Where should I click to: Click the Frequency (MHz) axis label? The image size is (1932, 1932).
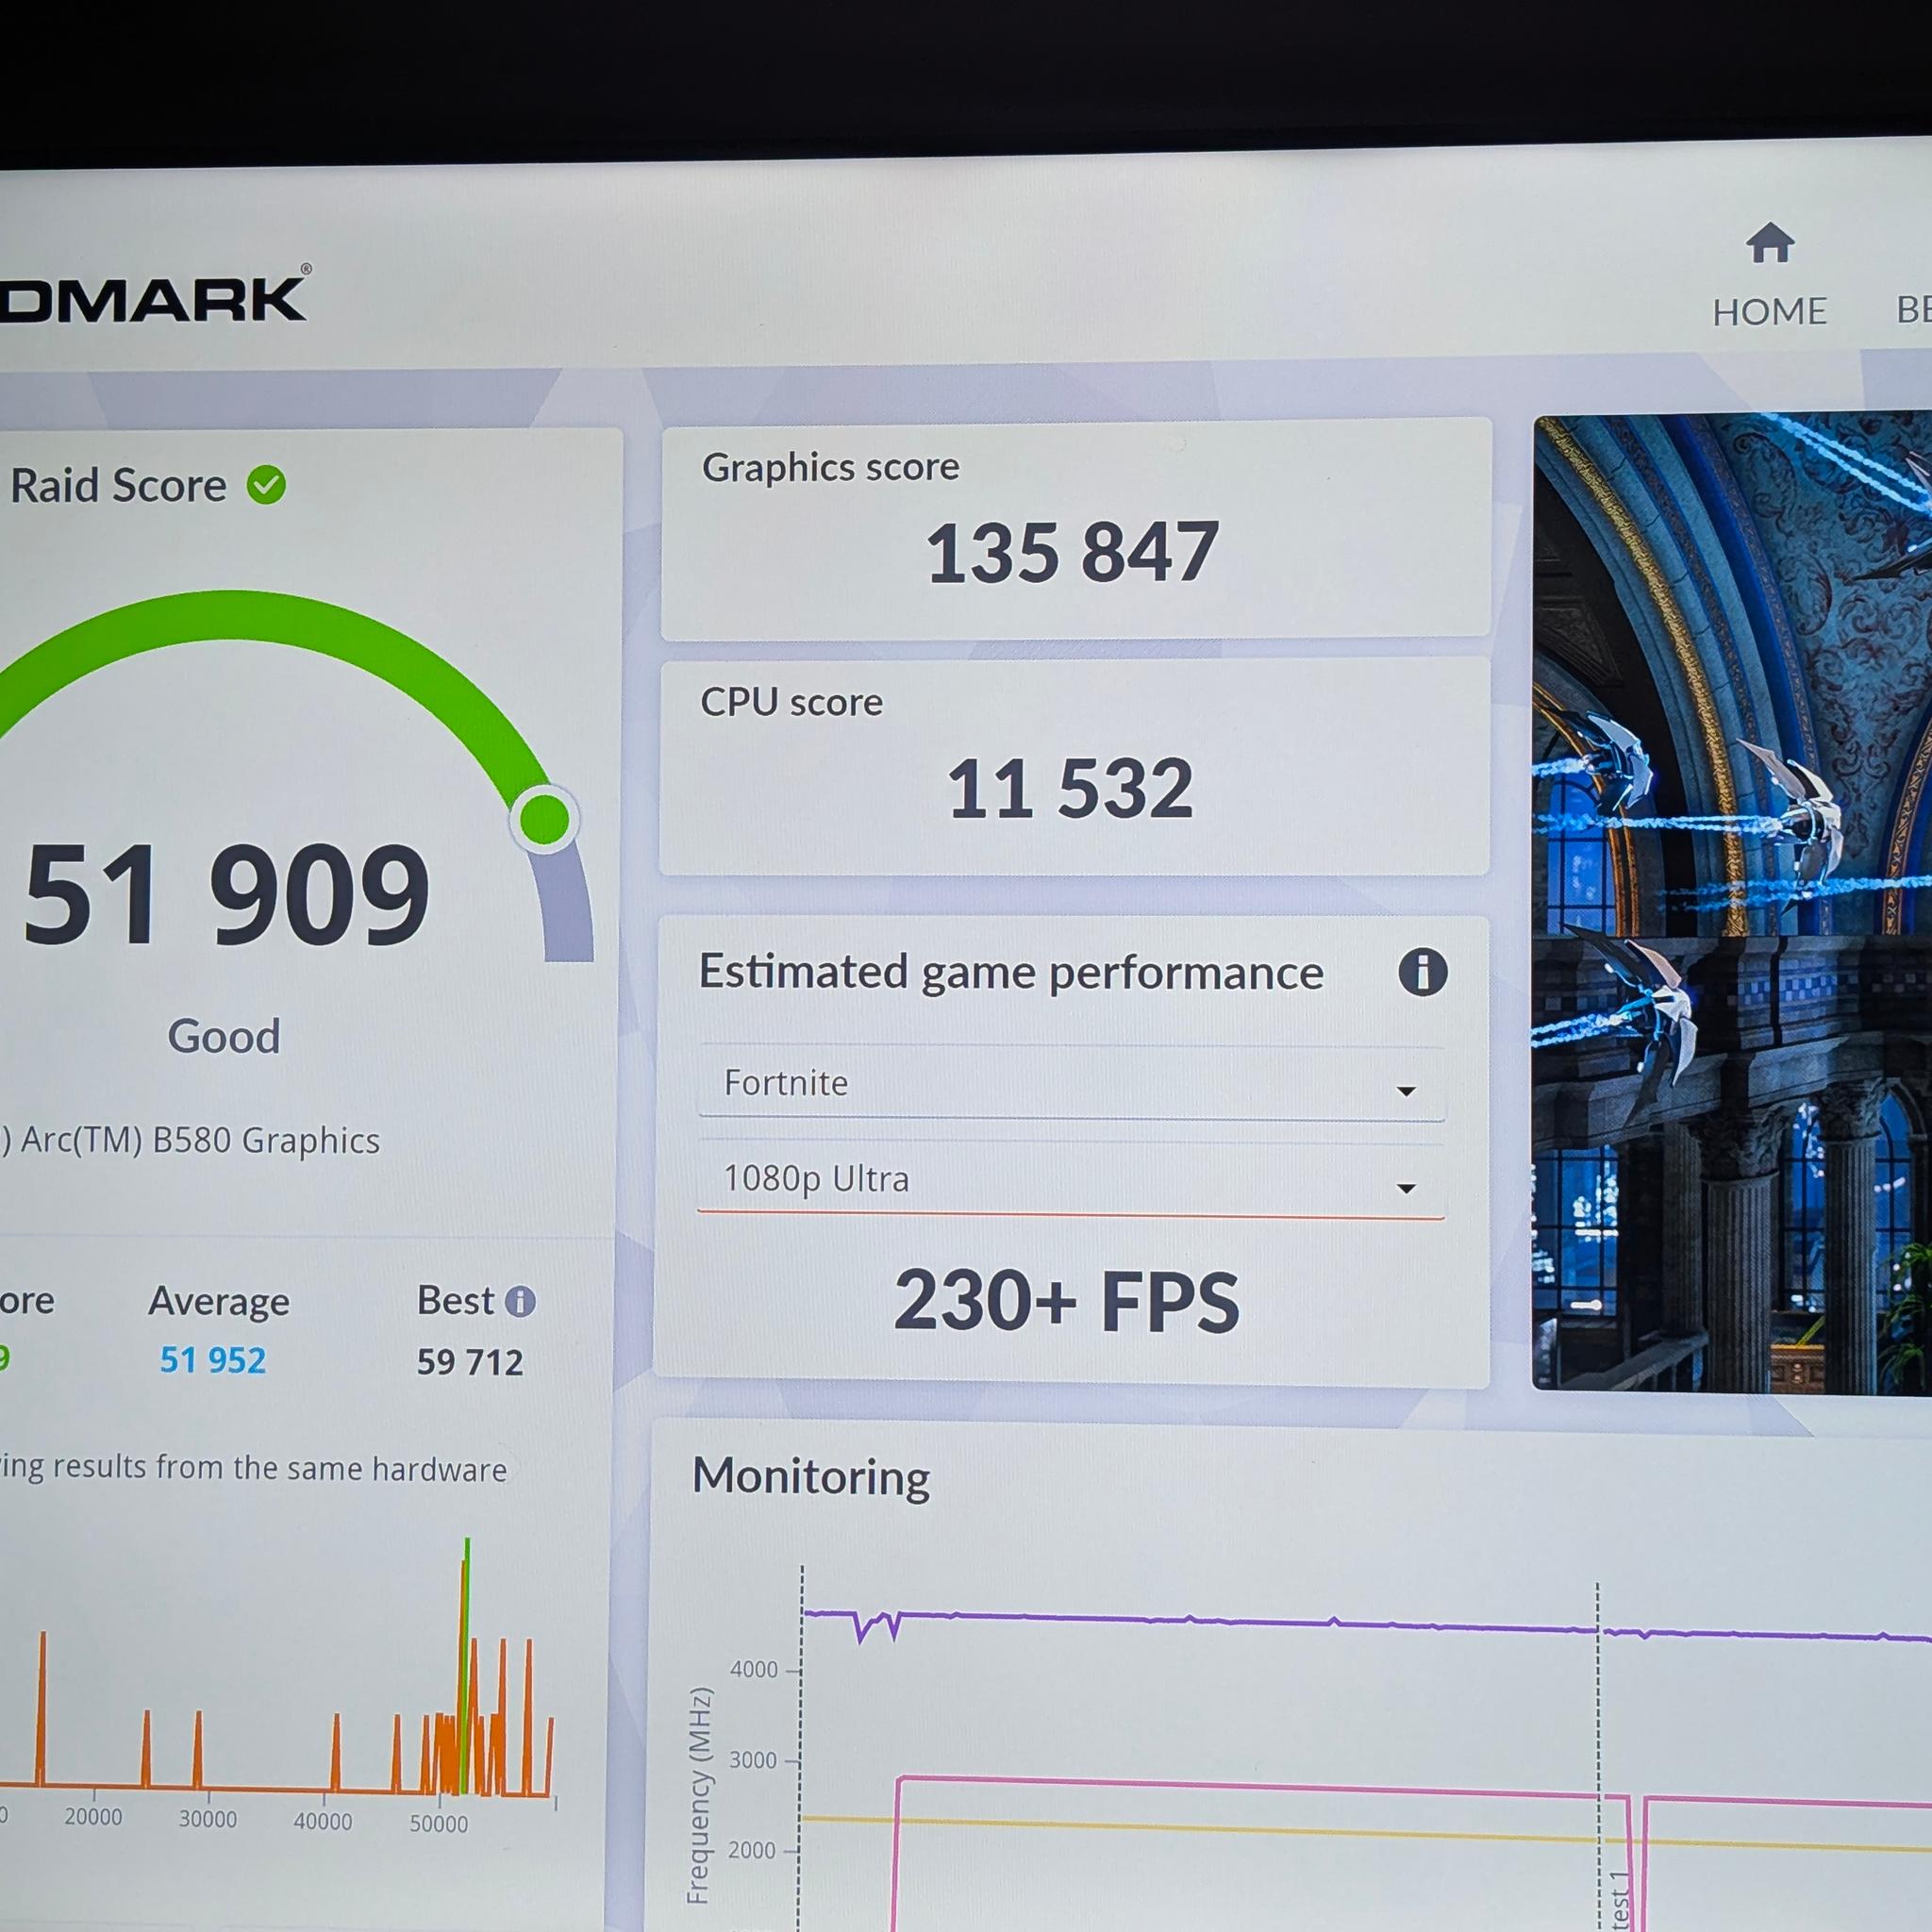coord(699,1794)
